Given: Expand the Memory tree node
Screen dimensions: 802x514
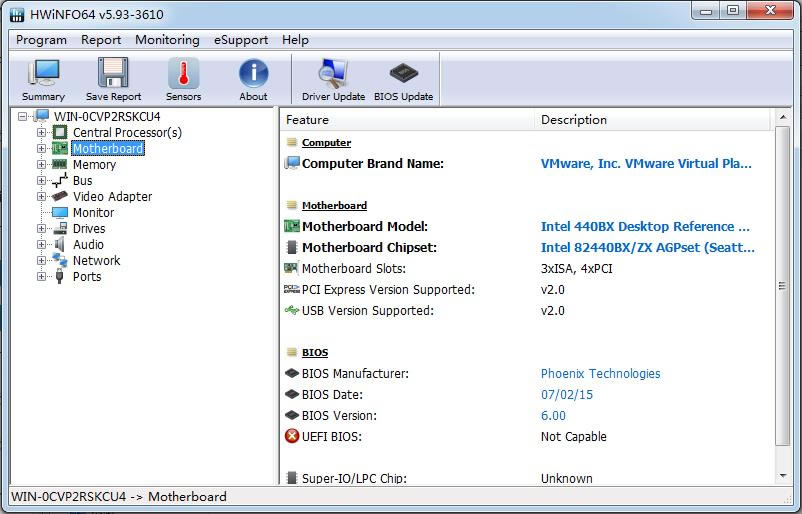Looking at the screenshot, I should coord(41,164).
